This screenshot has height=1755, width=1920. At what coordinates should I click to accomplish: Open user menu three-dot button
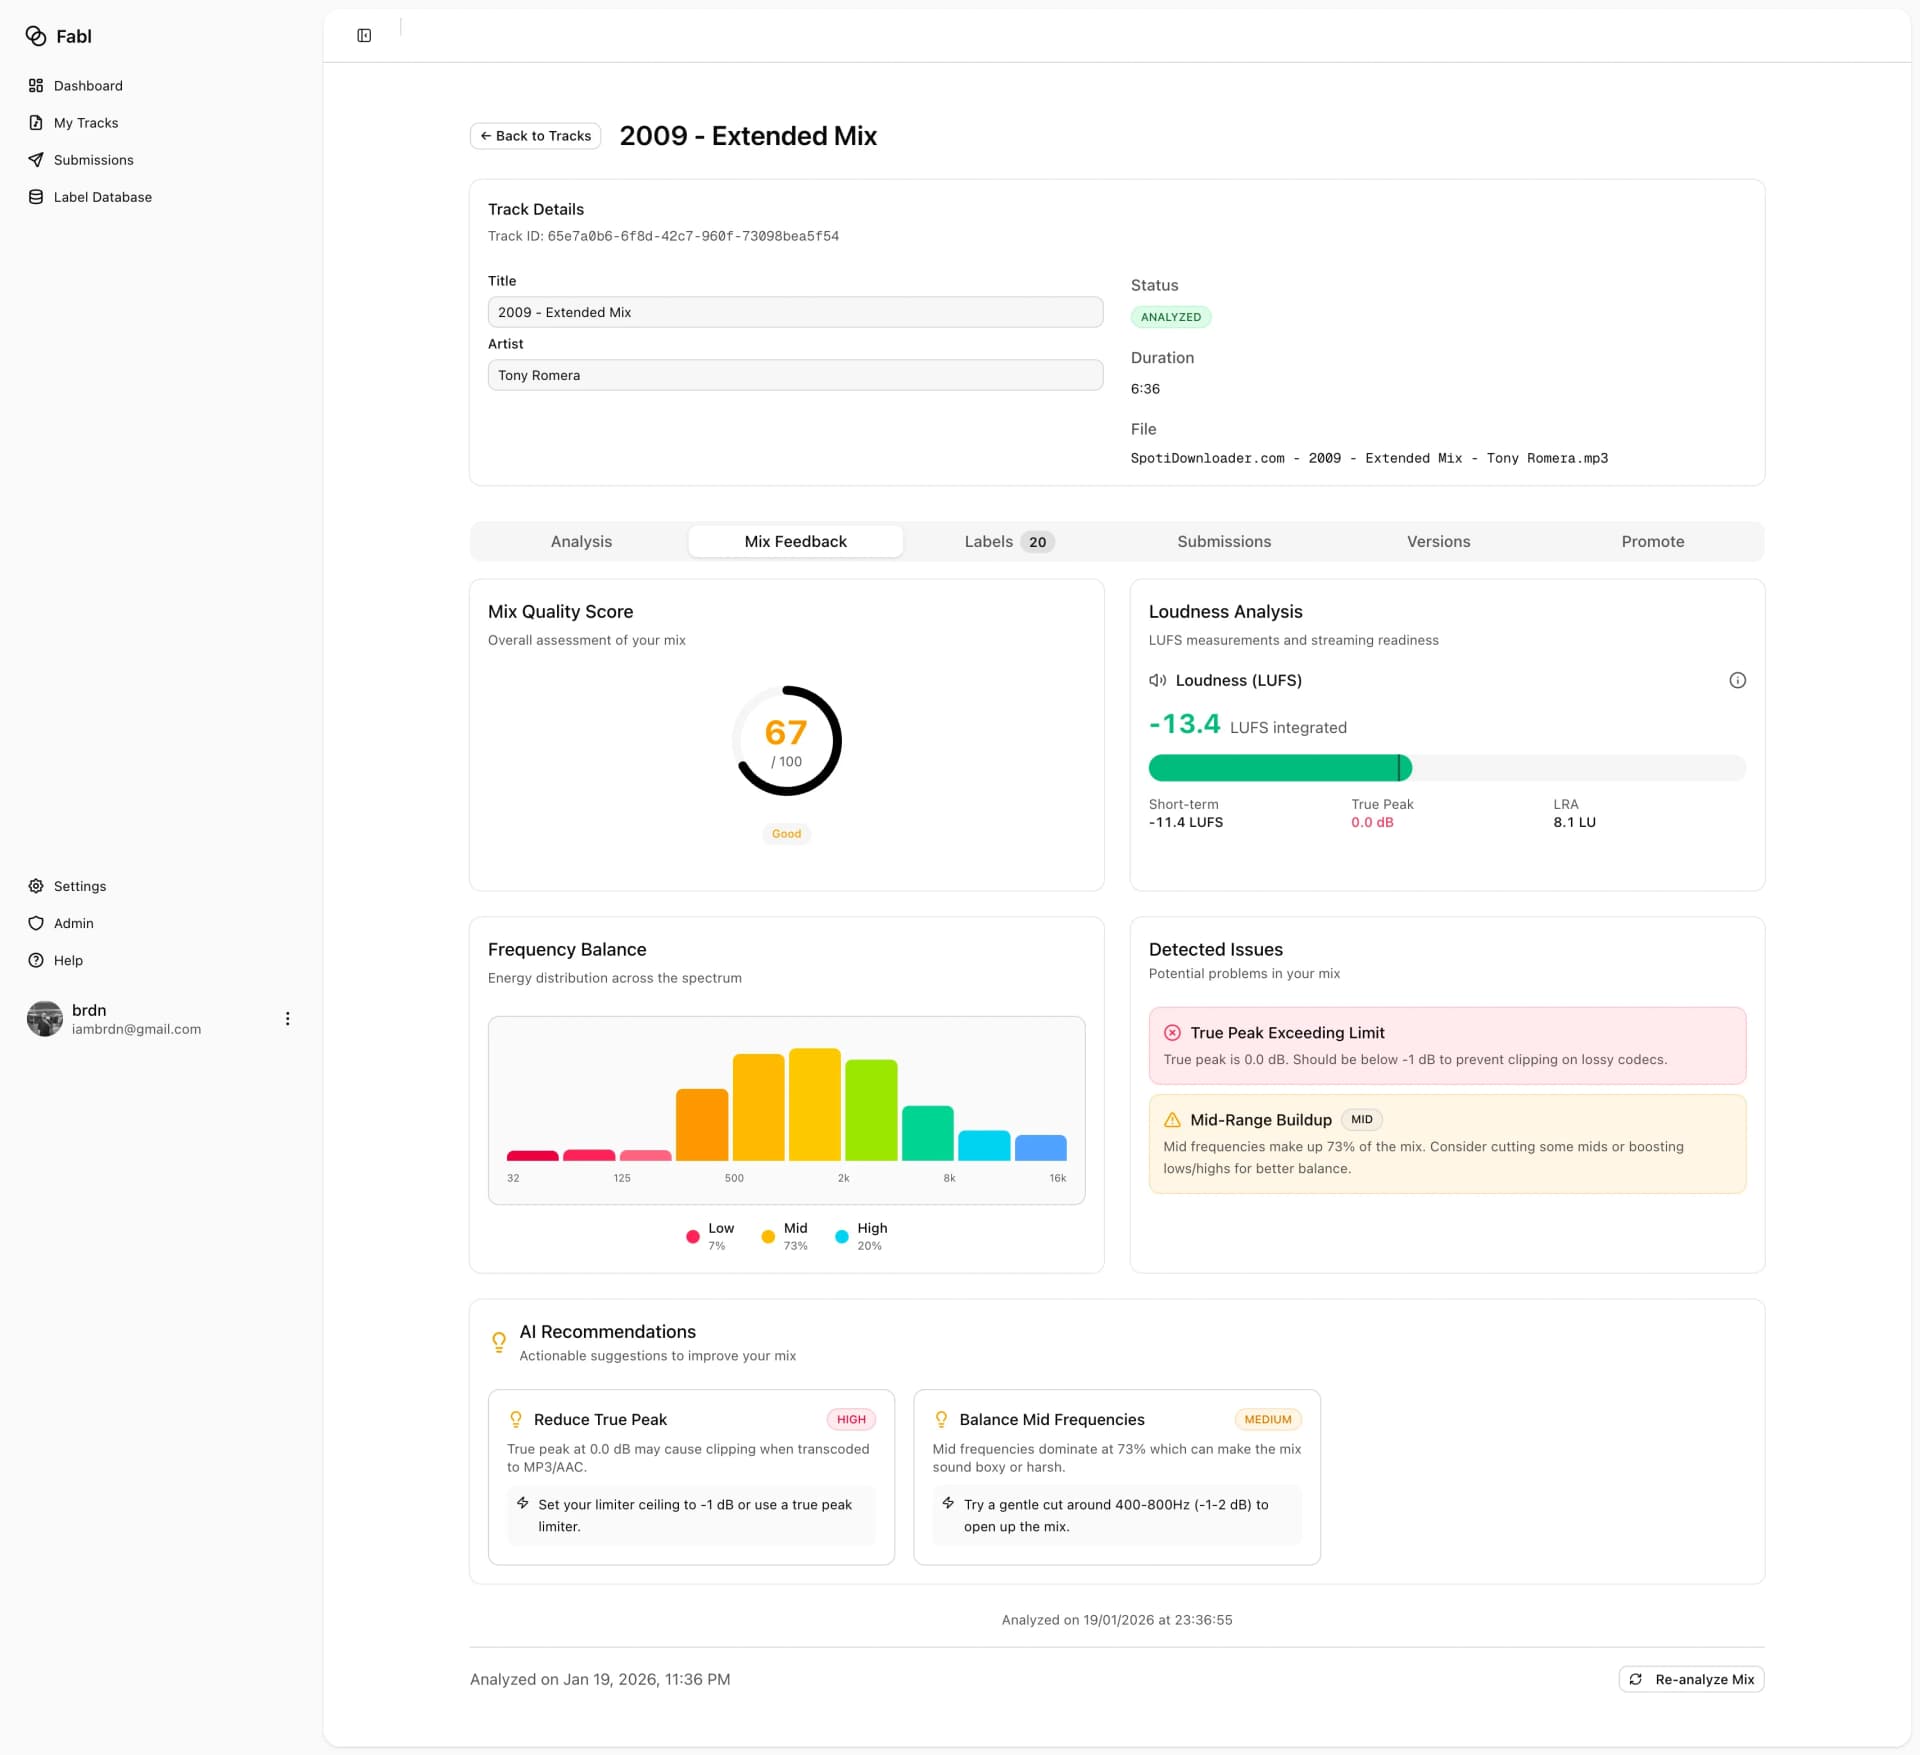point(287,1019)
